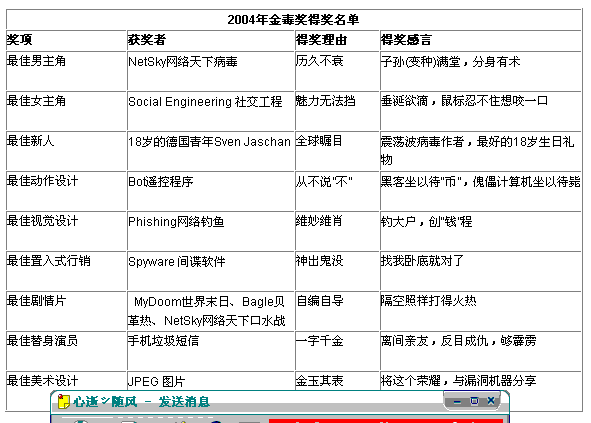Click the Phishing网络钓鱼 cell
591x423 pixels.
tap(211, 231)
